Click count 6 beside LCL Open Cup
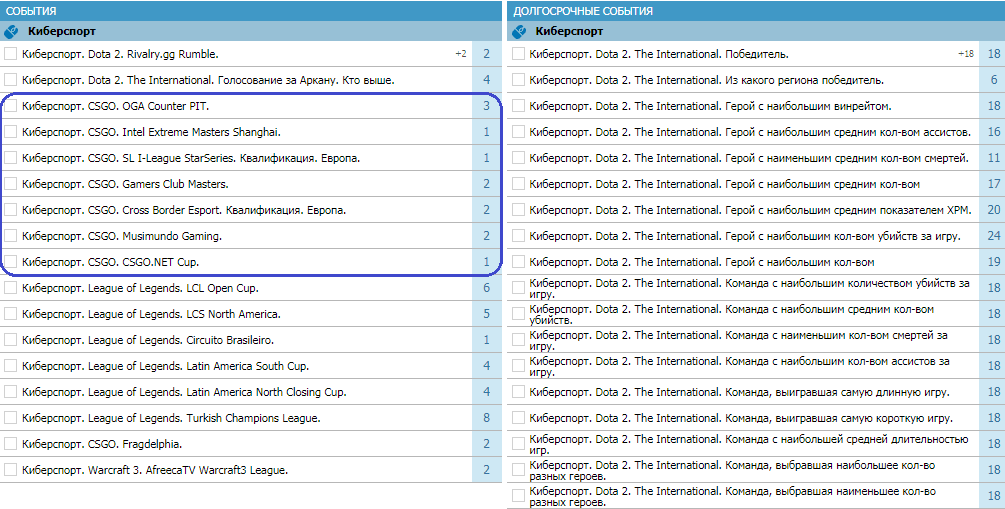This screenshot has width=1005, height=509. [486, 288]
